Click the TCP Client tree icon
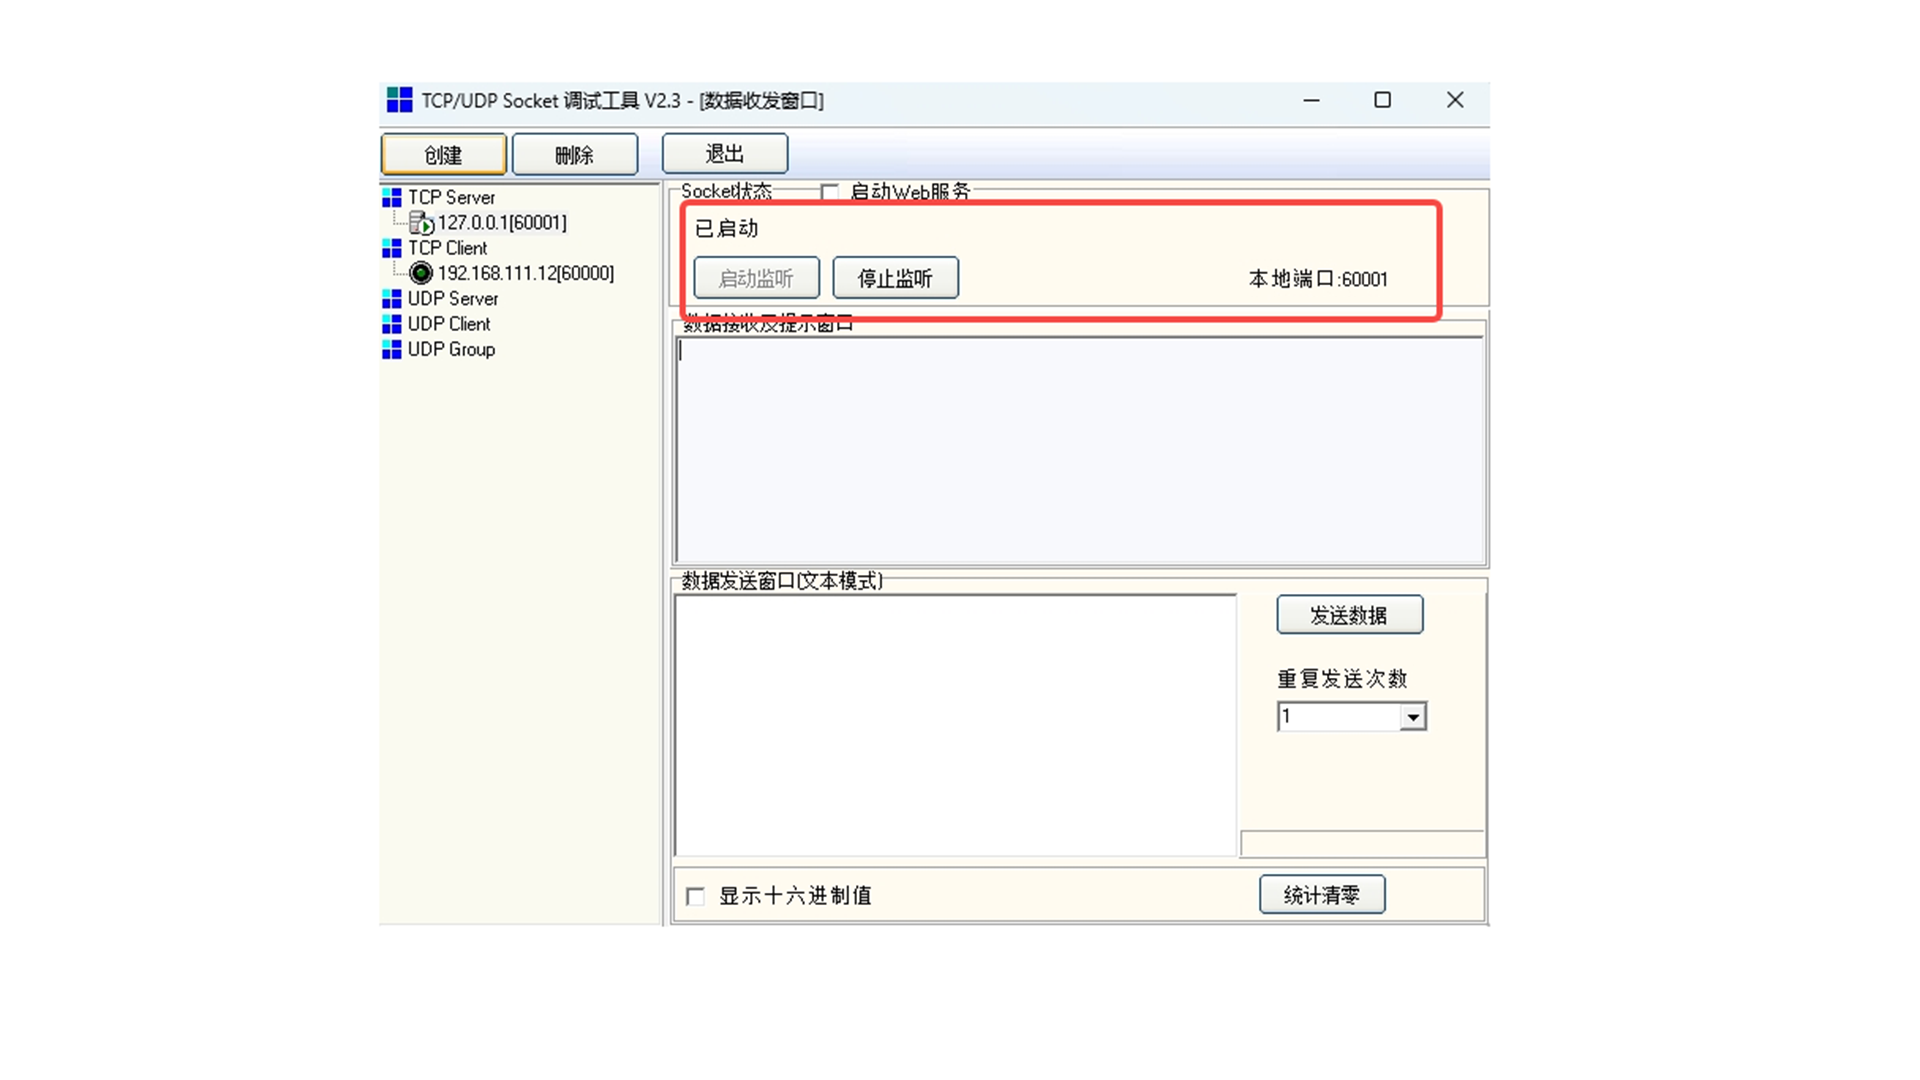 pos(392,248)
